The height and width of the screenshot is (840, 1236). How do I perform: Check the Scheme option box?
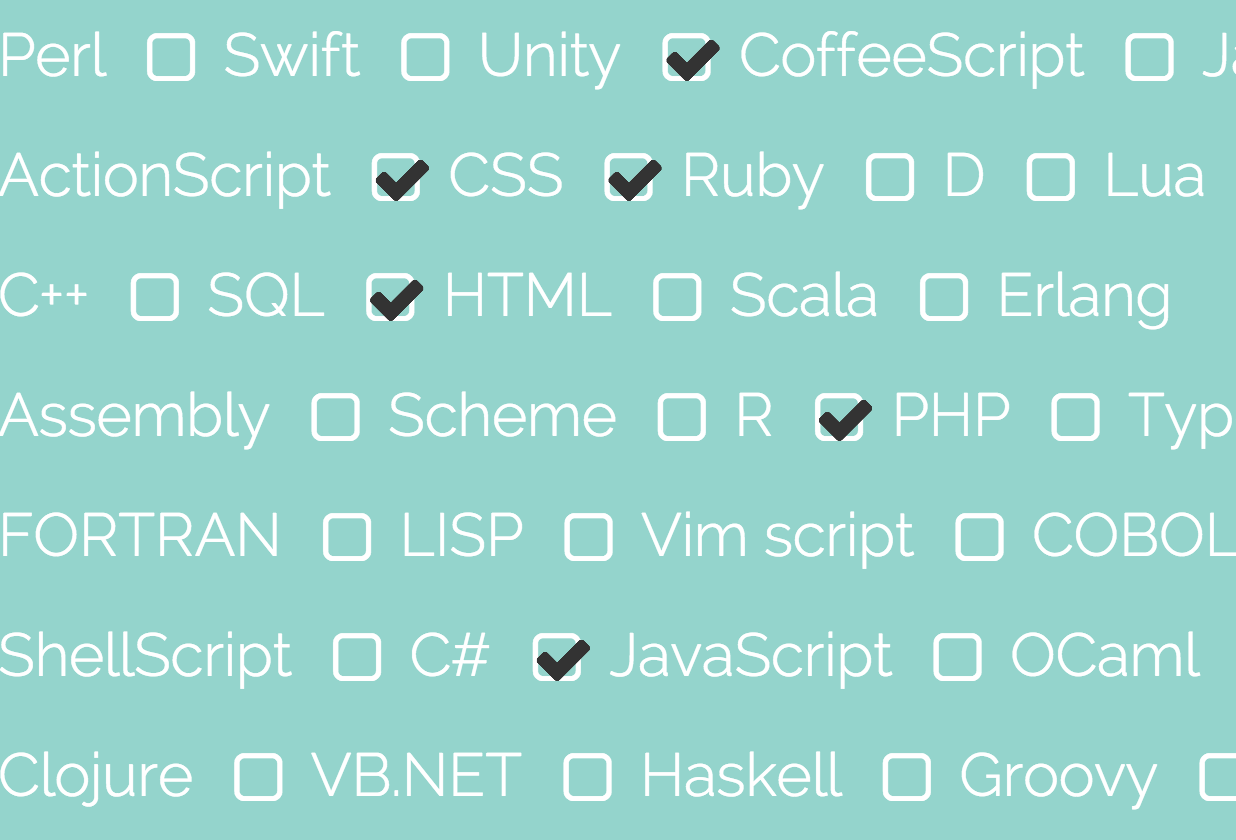pyautogui.click(x=336, y=417)
